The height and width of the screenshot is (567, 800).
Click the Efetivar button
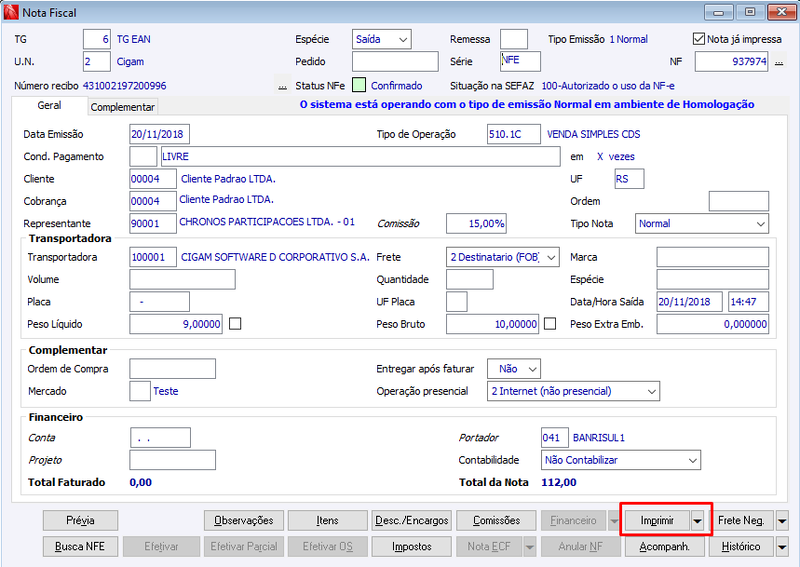point(161,547)
